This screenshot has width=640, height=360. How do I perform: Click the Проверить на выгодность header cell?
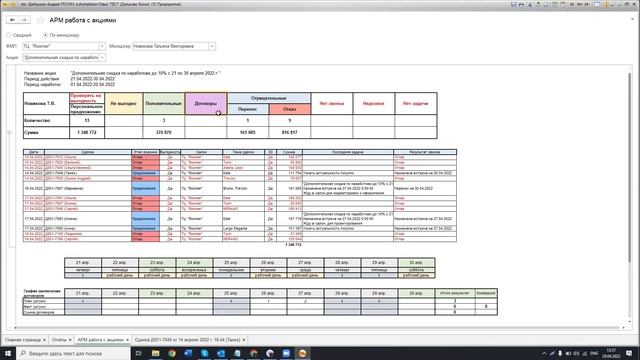(x=87, y=98)
